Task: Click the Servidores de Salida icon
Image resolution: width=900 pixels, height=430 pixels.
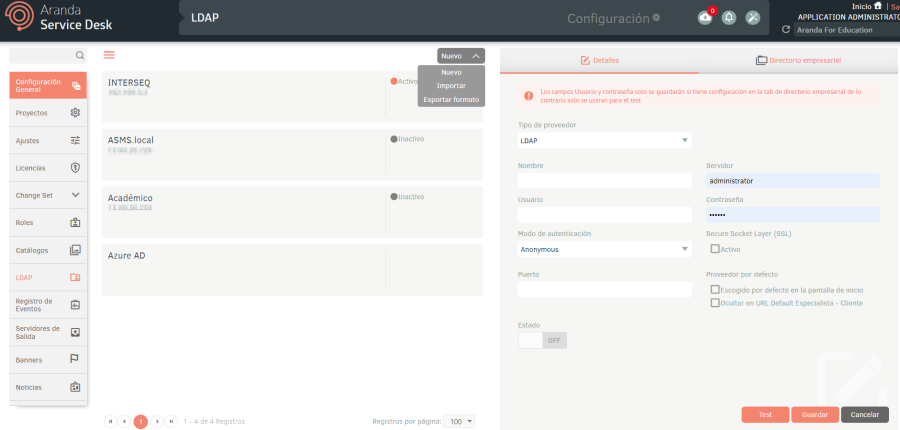Action: [x=75, y=332]
